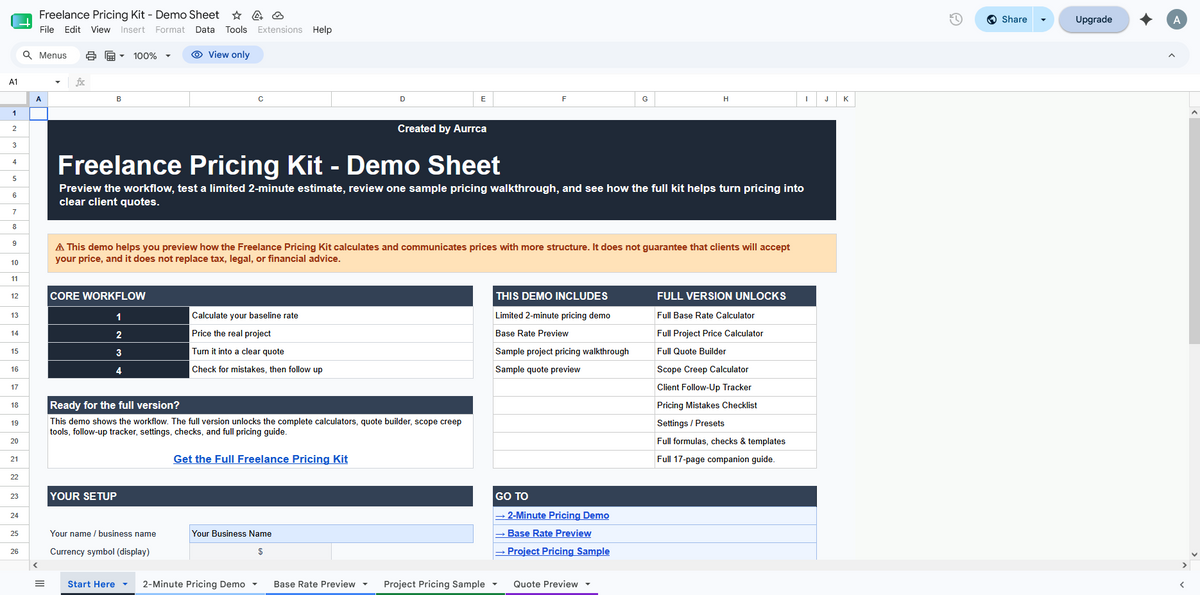
Task: Open the Data menu
Action: point(205,30)
